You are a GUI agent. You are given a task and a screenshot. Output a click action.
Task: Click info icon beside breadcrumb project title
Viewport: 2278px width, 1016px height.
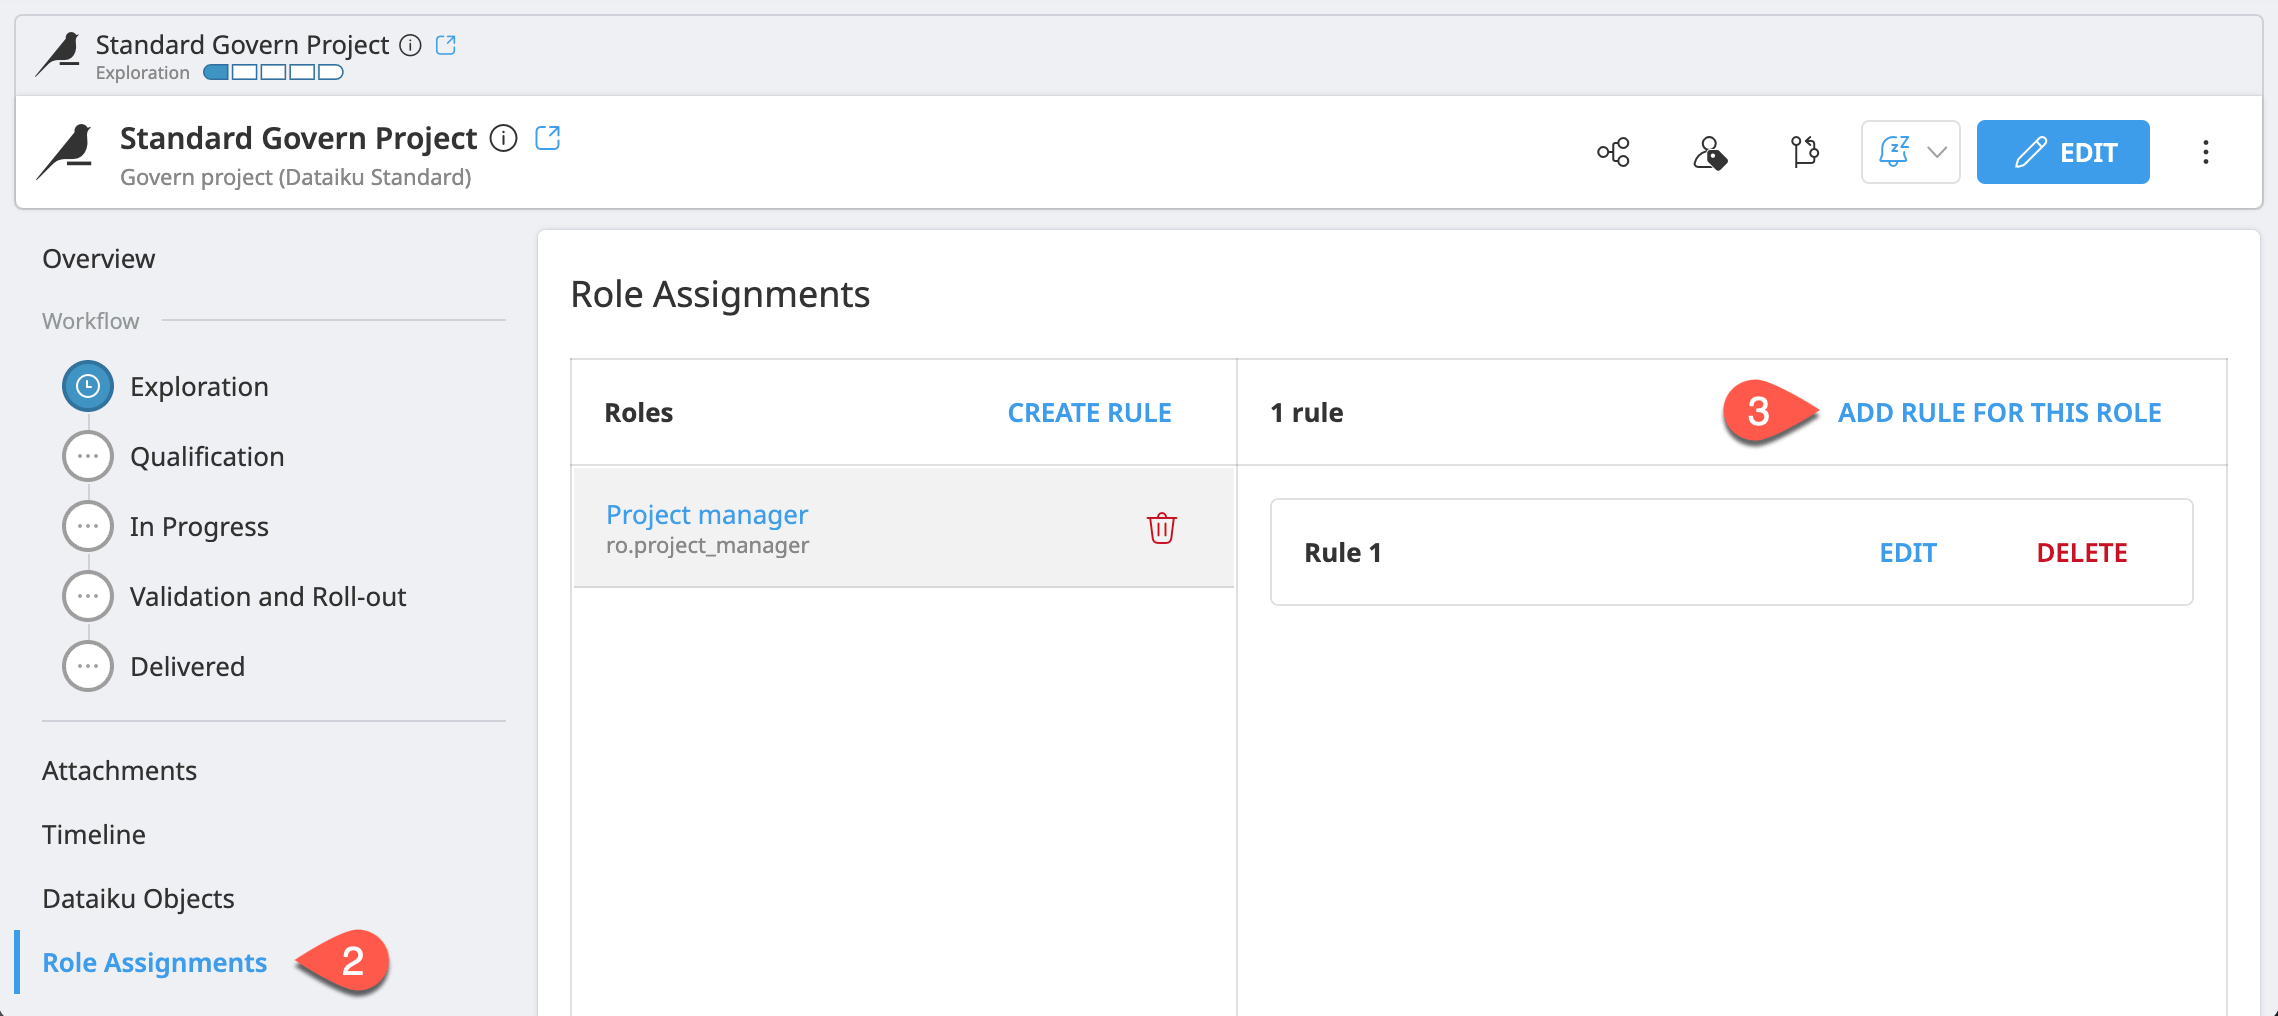pyautogui.click(x=410, y=45)
